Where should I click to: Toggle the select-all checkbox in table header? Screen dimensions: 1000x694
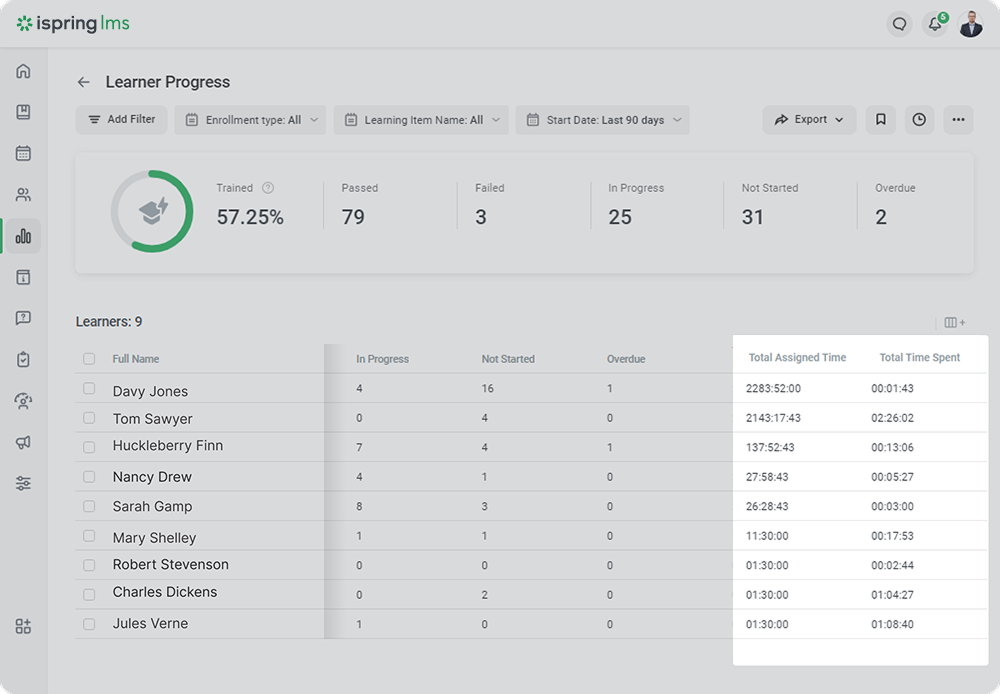point(89,359)
